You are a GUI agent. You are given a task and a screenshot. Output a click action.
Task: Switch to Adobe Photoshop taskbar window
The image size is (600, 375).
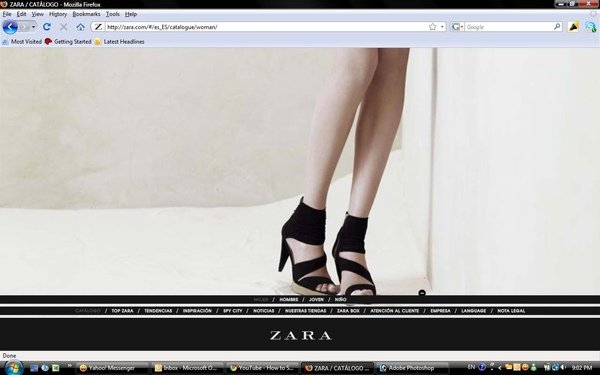tap(412, 368)
